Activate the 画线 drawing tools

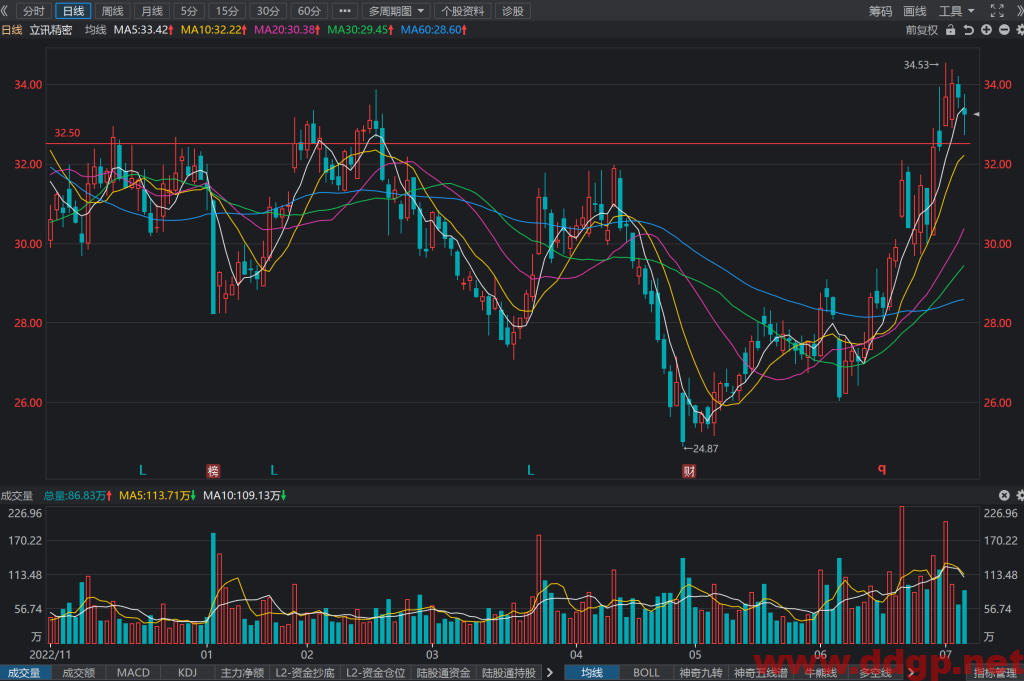click(915, 11)
